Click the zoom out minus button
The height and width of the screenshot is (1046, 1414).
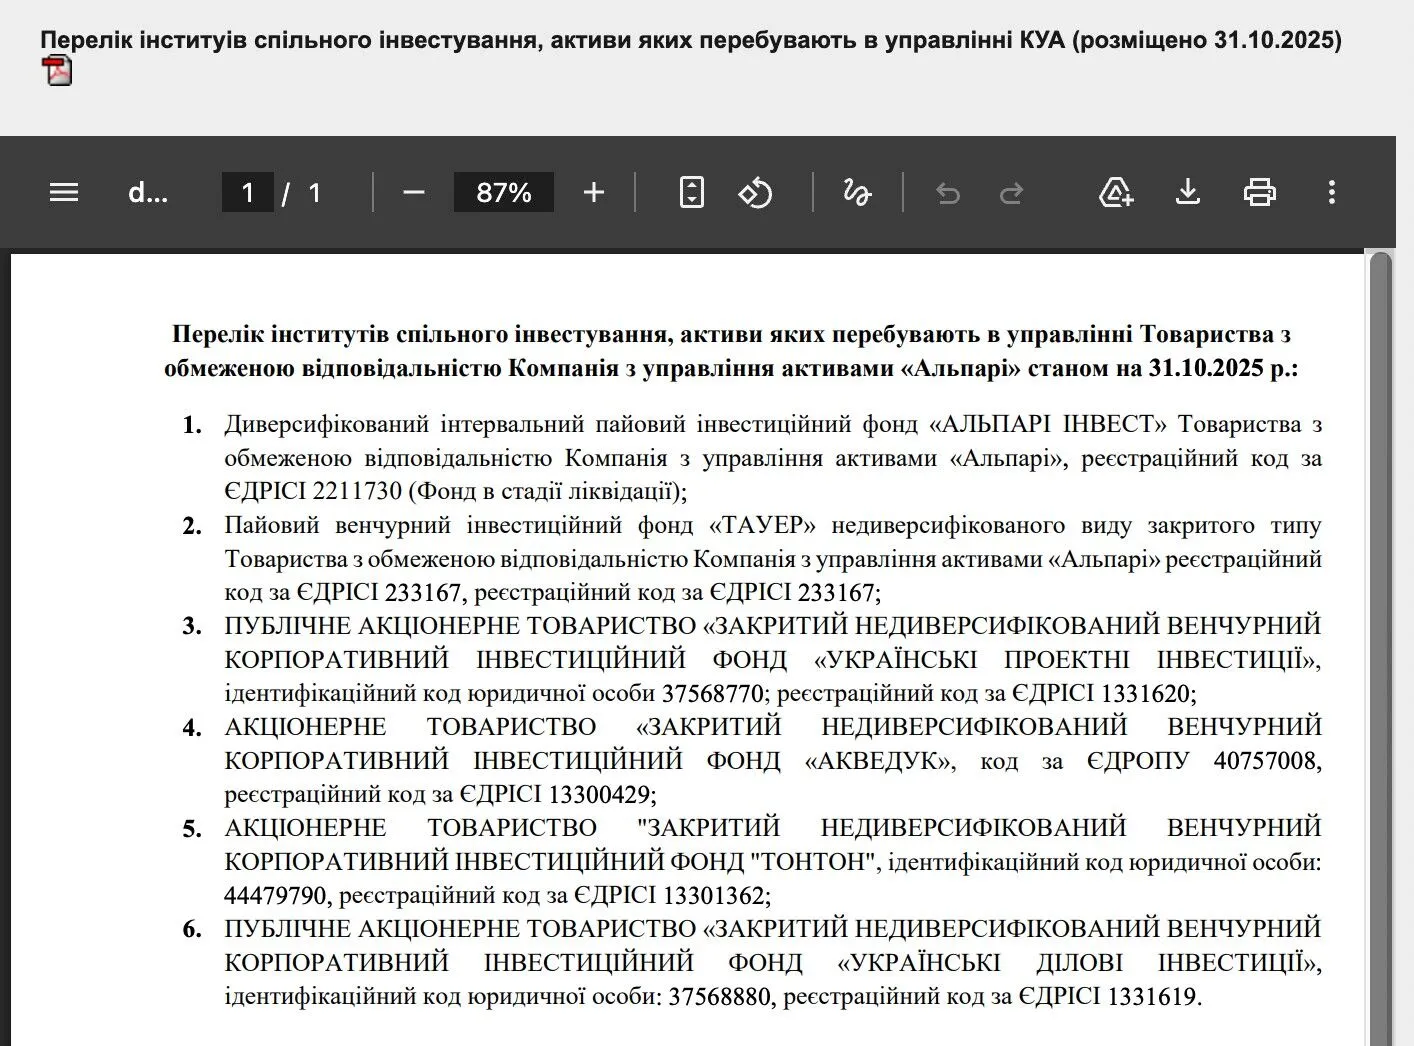[414, 192]
